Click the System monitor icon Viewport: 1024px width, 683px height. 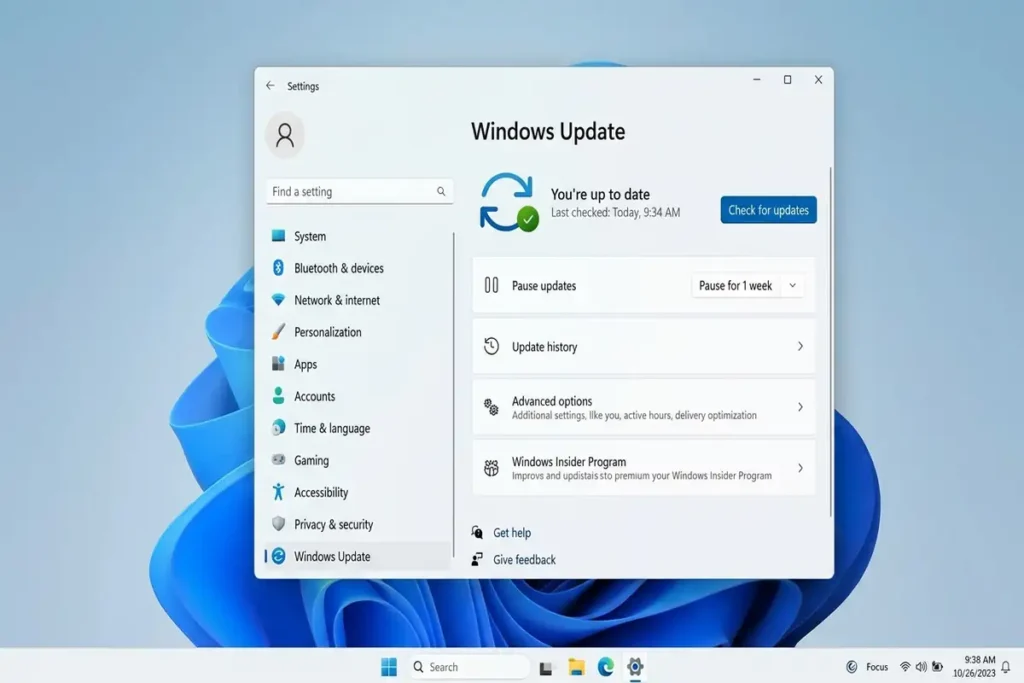(278, 236)
